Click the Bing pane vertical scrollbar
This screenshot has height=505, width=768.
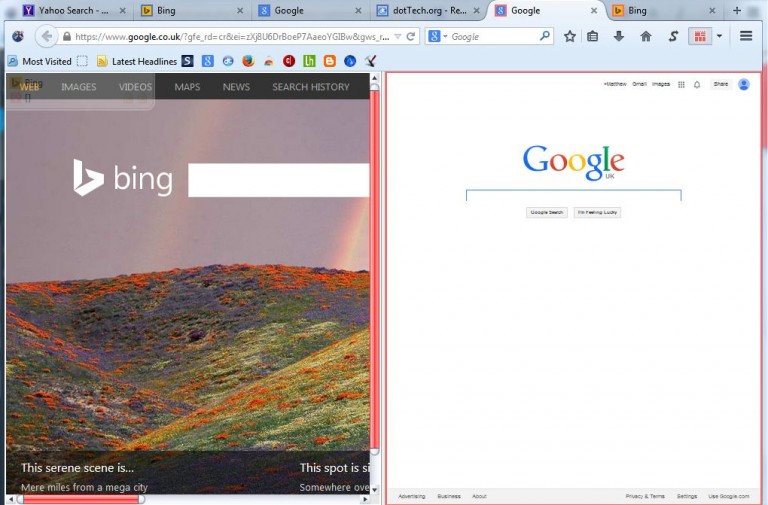pyautogui.click(x=375, y=269)
